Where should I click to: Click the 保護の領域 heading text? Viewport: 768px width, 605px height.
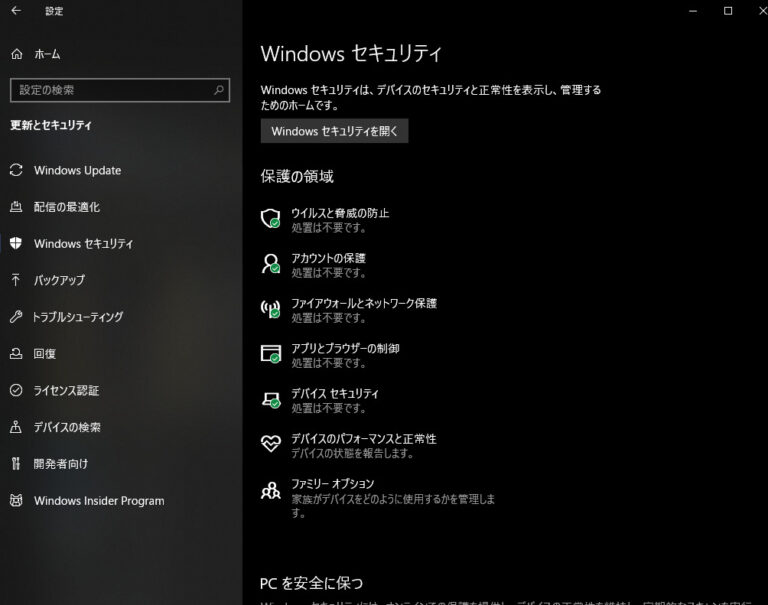[297, 176]
